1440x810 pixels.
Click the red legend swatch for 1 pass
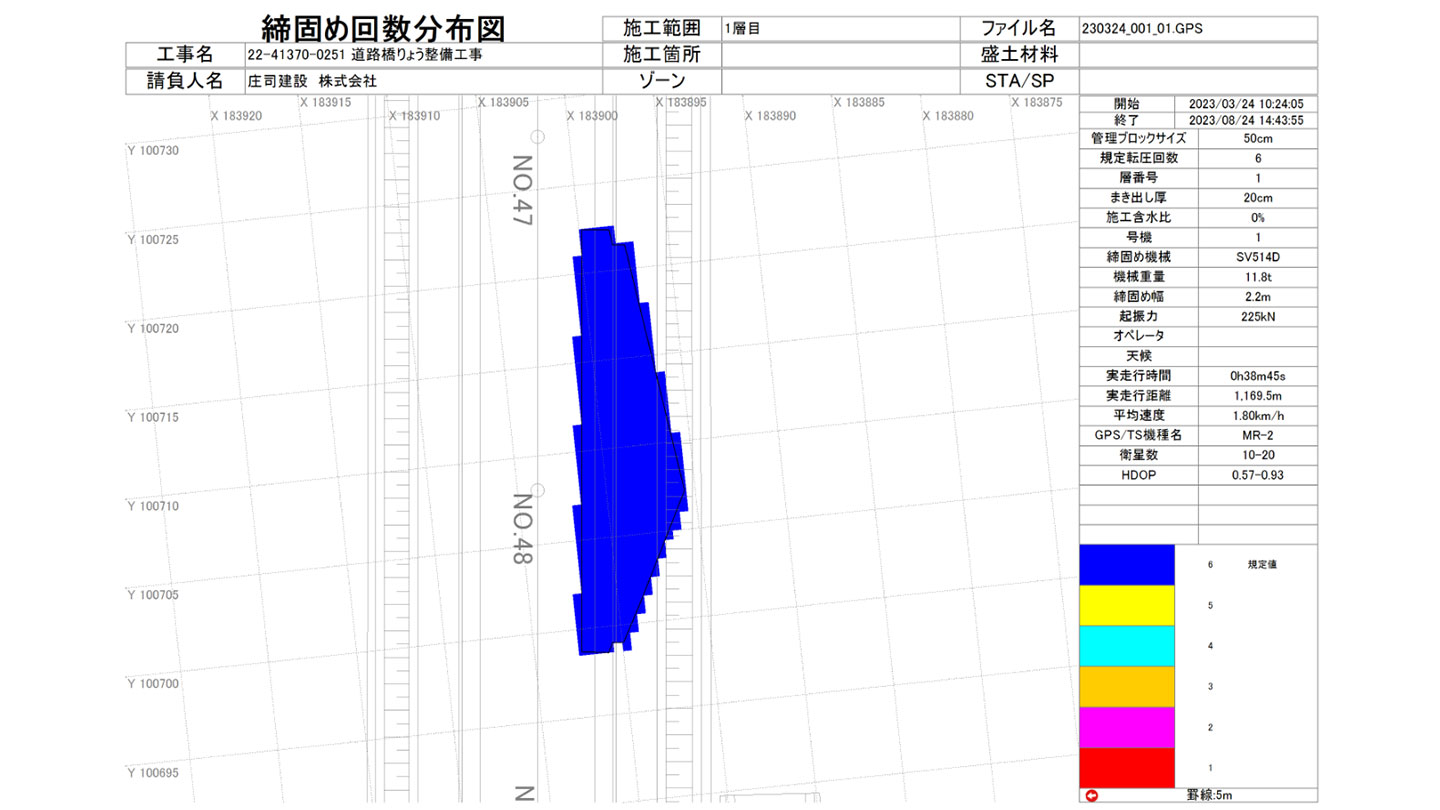[x=1126, y=767]
